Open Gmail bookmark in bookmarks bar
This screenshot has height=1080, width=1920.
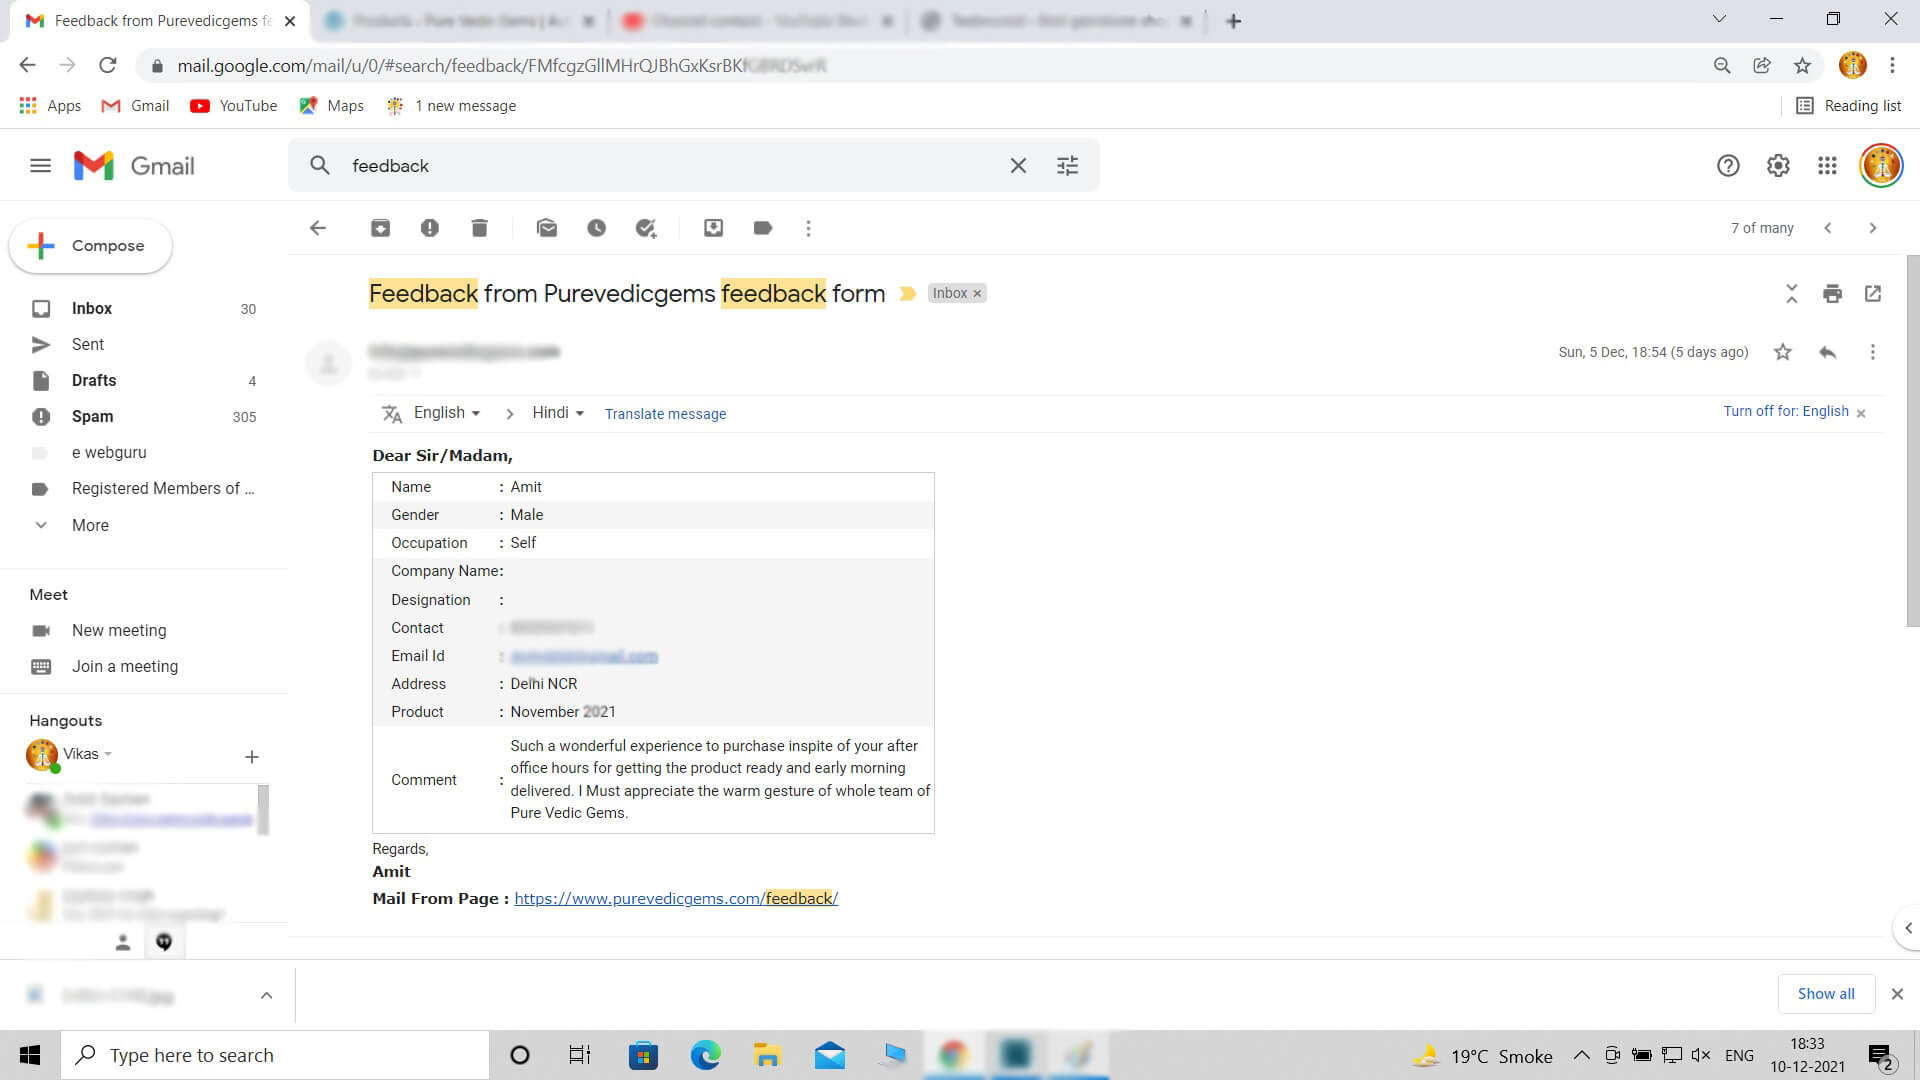(135, 106)
